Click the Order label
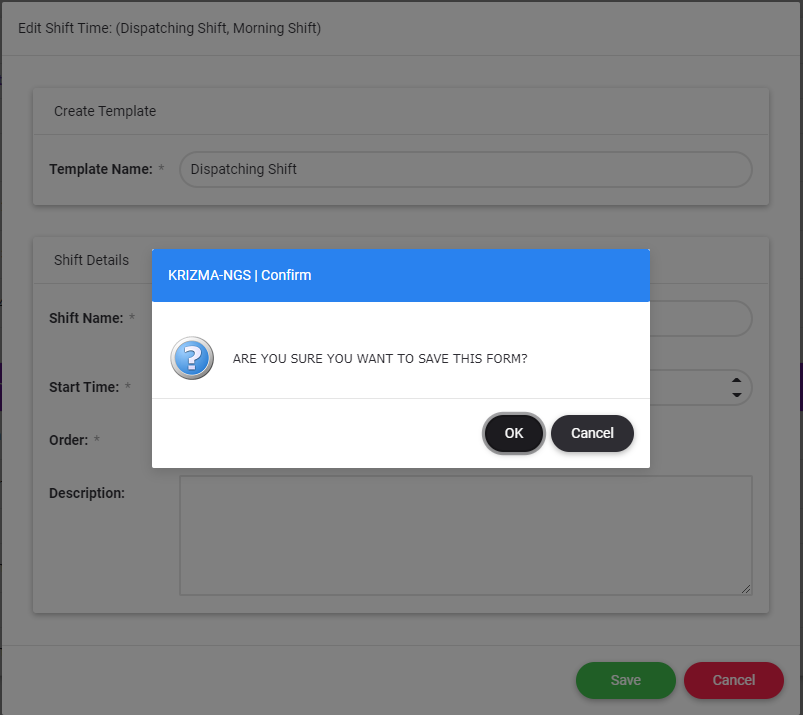This screenshot has width=803, height=715. (68, 440)
